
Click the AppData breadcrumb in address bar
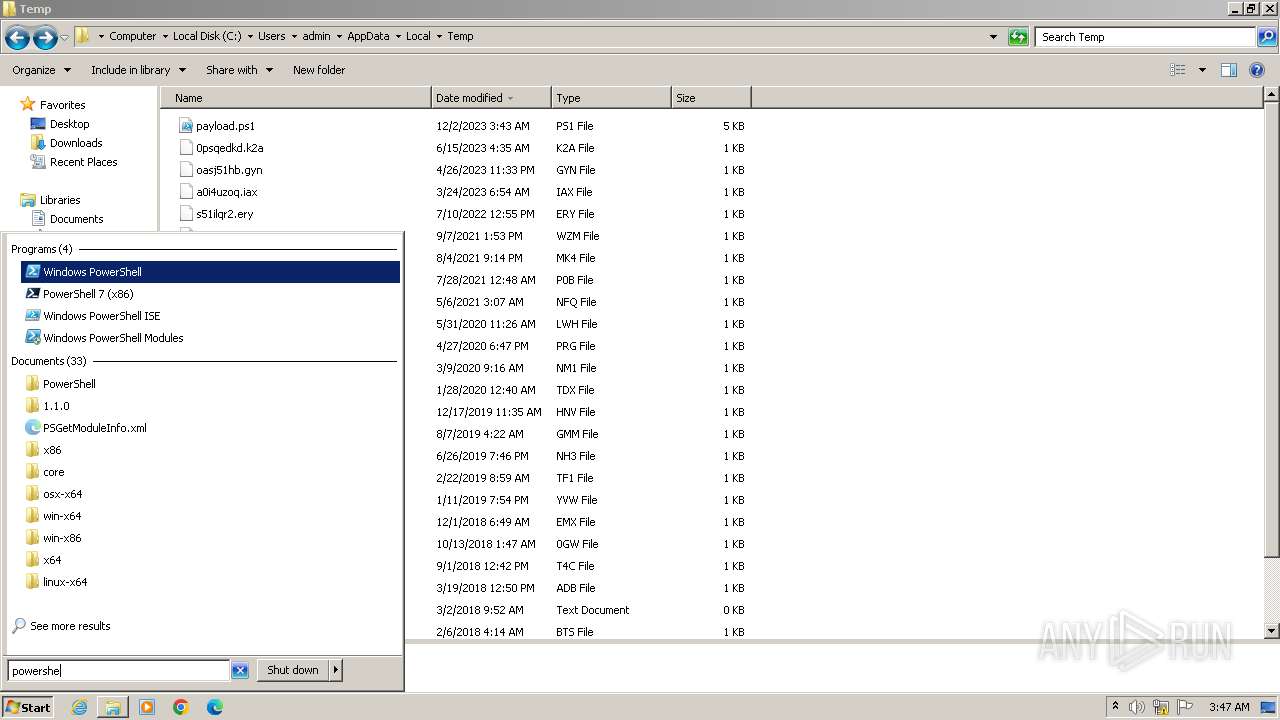click(x=368, y=36)
